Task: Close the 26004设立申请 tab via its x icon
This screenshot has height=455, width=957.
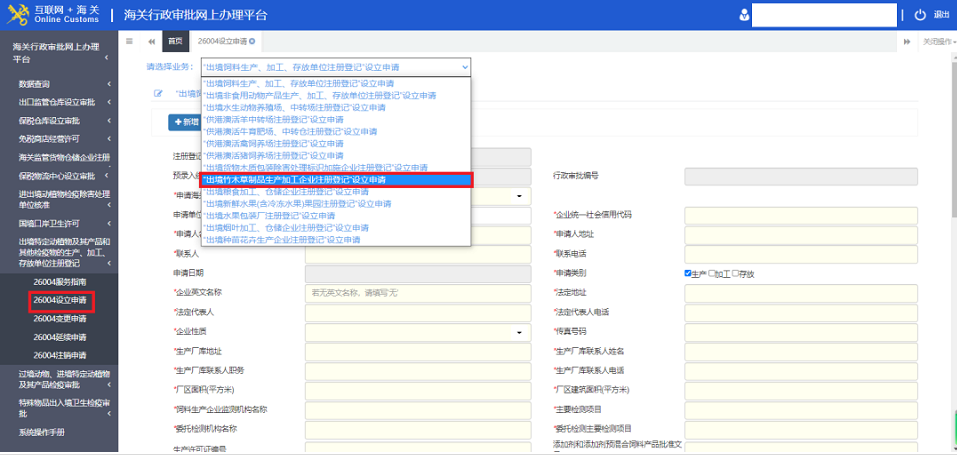Action: tap(252, 41)
